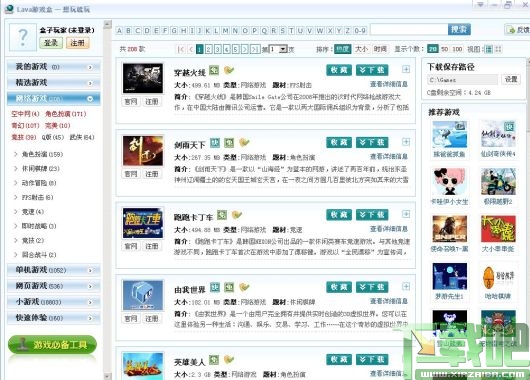Open the 精选游戏 section
The height and width of the screenshot is (380, 530).
click(x=54, y=82)
